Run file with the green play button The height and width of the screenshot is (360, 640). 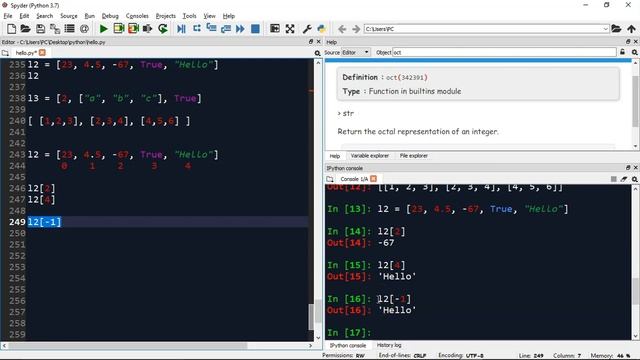pos(104,29)
